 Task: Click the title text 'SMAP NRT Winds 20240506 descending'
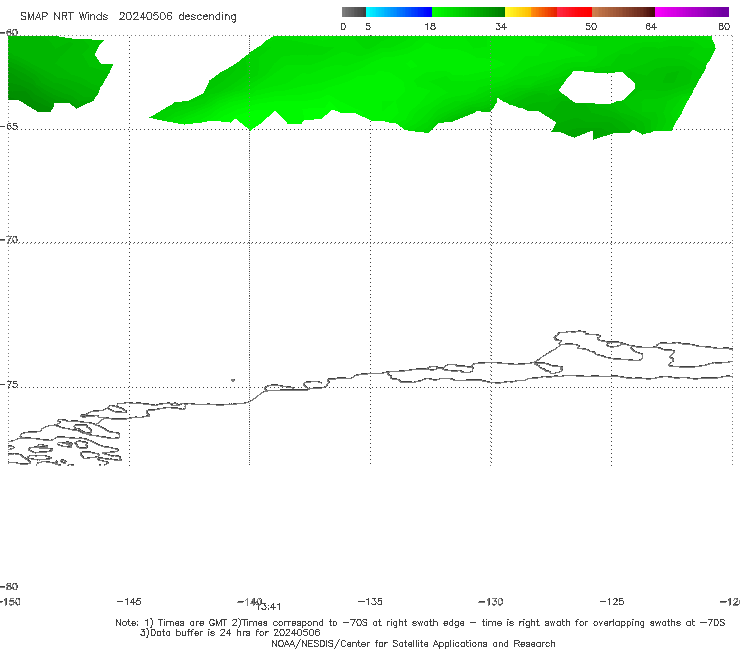[x=128, y=16]
